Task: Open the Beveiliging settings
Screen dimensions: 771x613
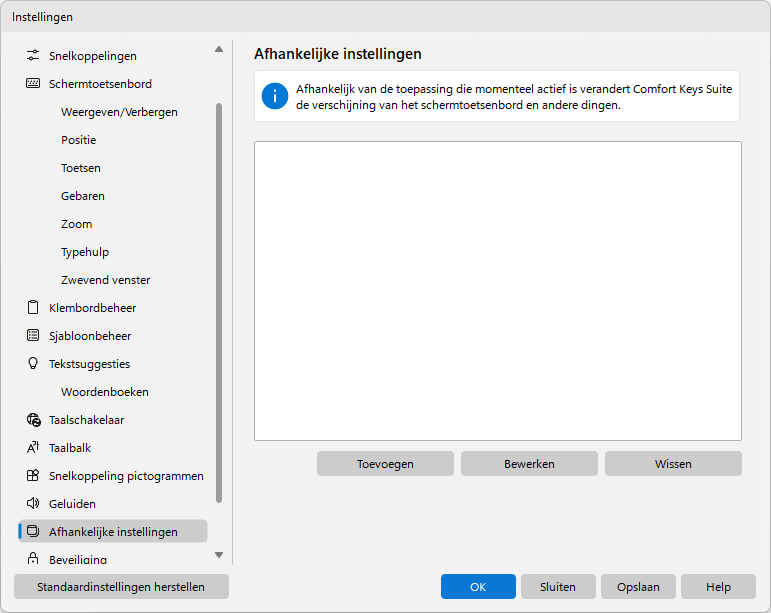Action: coord(78,559)
